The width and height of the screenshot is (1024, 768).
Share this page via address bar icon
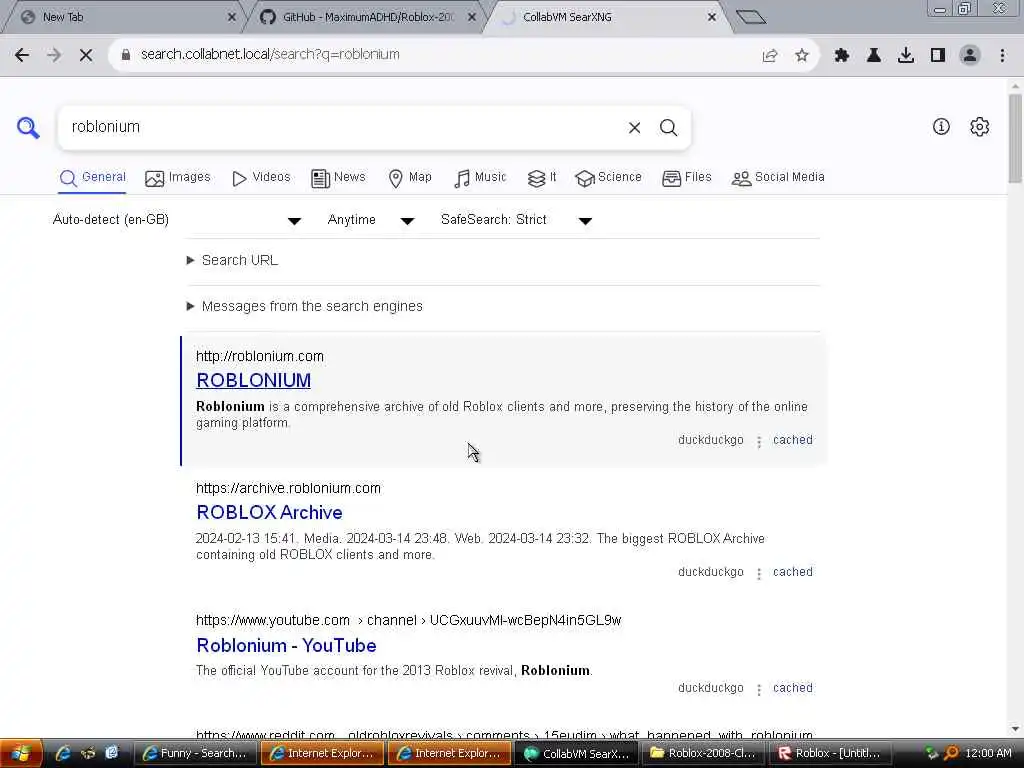770,56
